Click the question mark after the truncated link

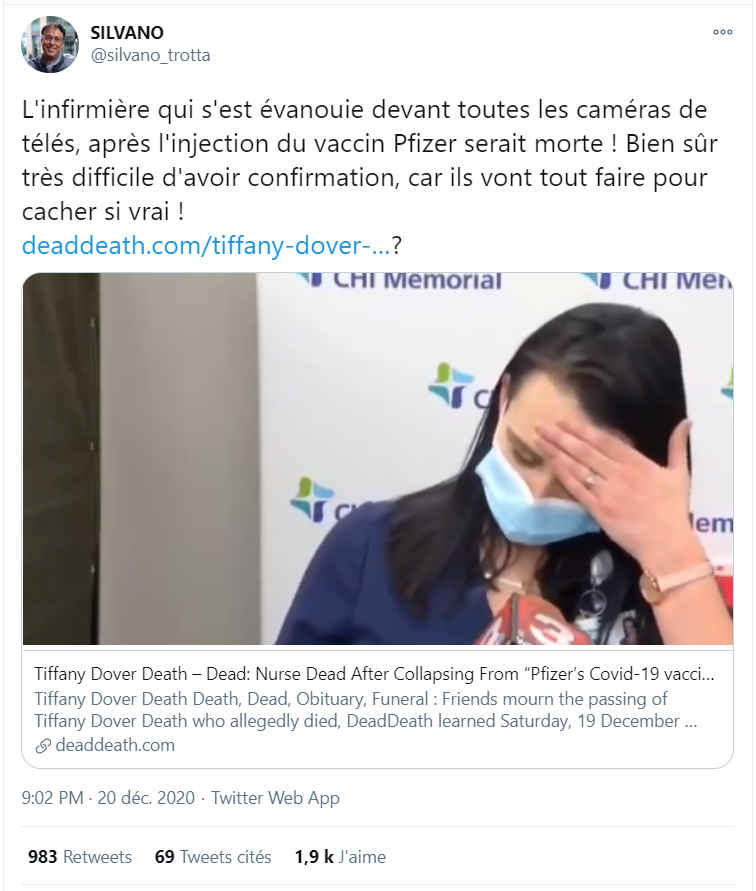coord(397,245)
